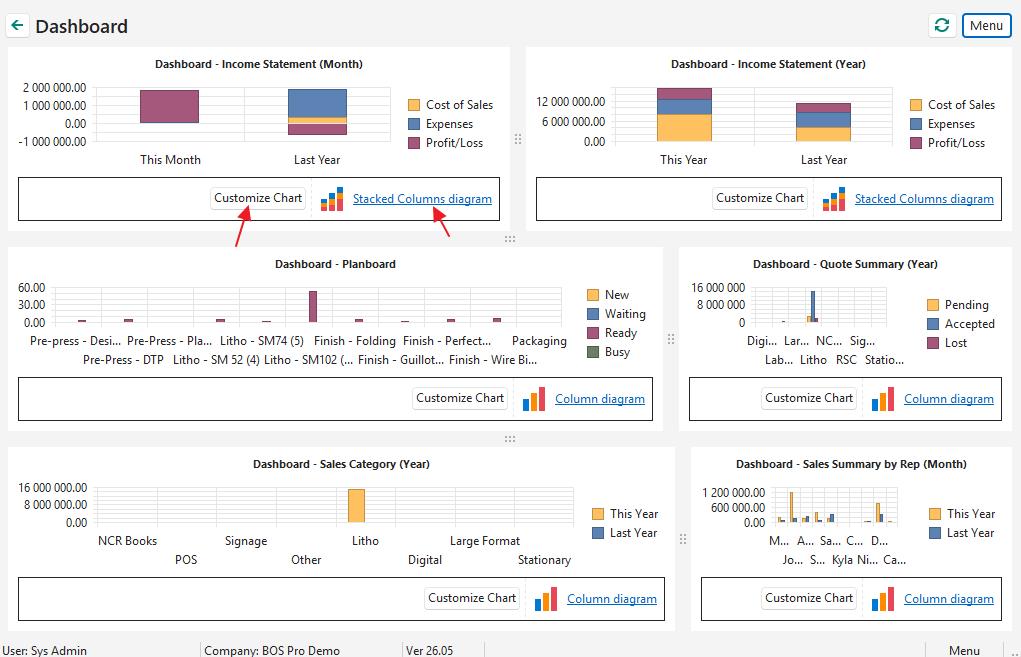Click the 'Dashboard - Sales Category (Year)' title
Screen dimensions: 1021x657
tap(341, 464)
